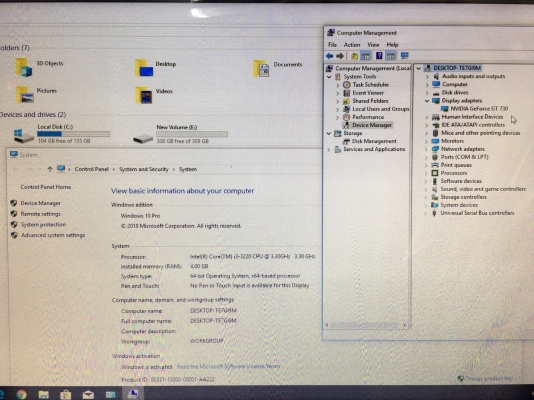
Task: Select the Disk Management icon
Action: [x=346, y=141]
